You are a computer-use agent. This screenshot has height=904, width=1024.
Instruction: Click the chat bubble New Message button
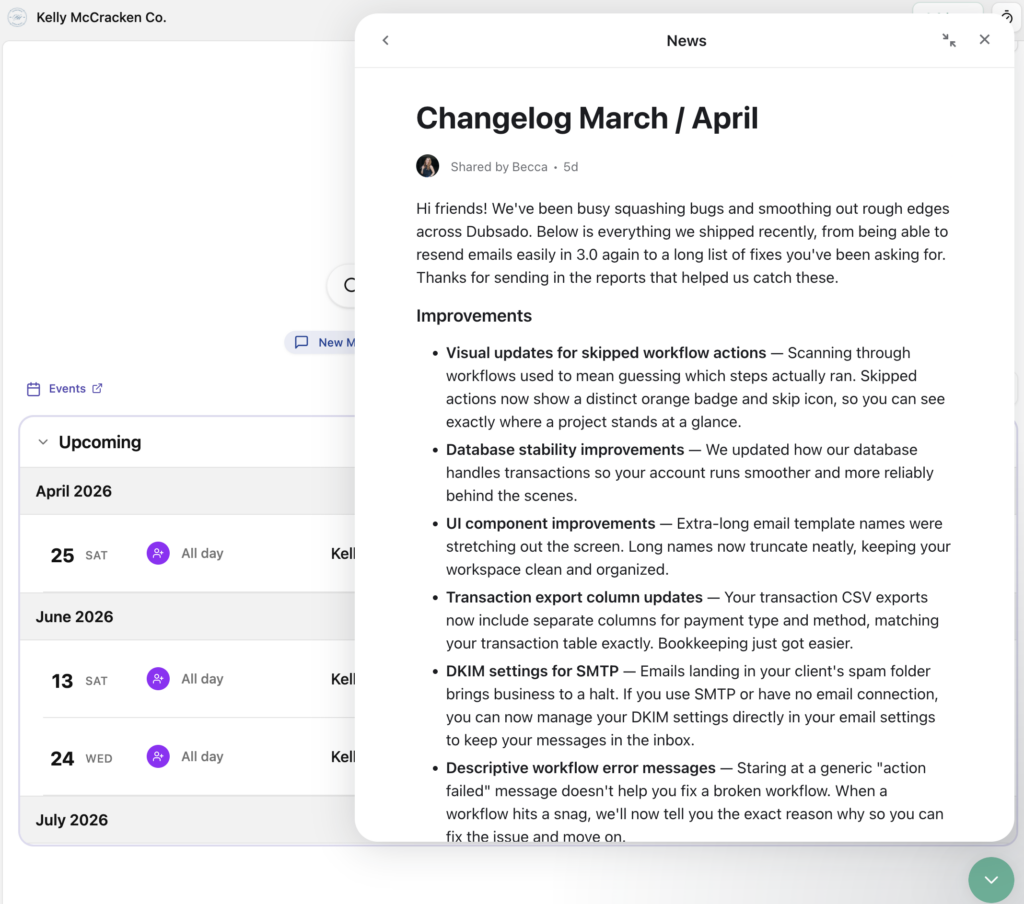point(319,342)
